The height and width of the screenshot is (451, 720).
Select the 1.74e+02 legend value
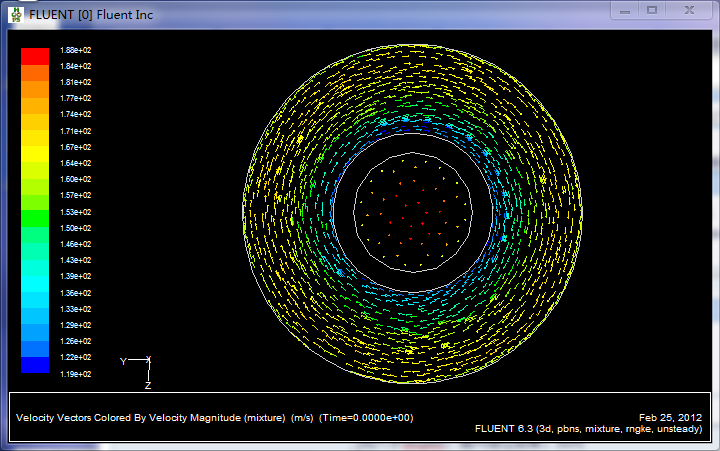click(76, 114)
